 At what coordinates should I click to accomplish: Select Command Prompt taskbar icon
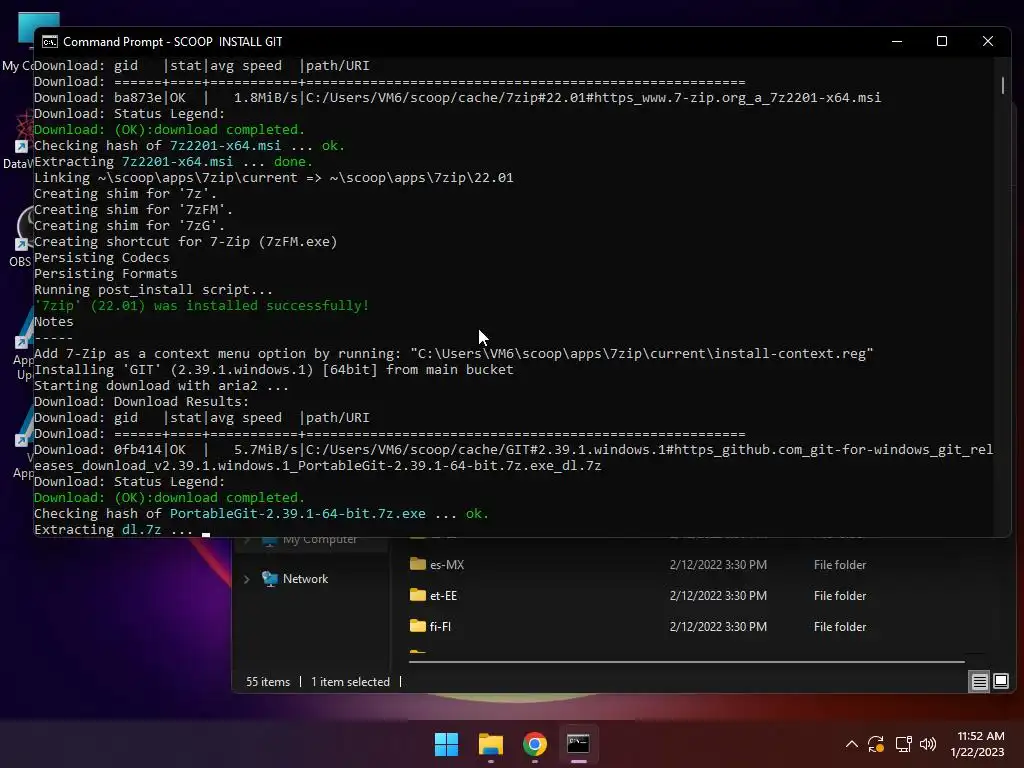coord(579,744)
